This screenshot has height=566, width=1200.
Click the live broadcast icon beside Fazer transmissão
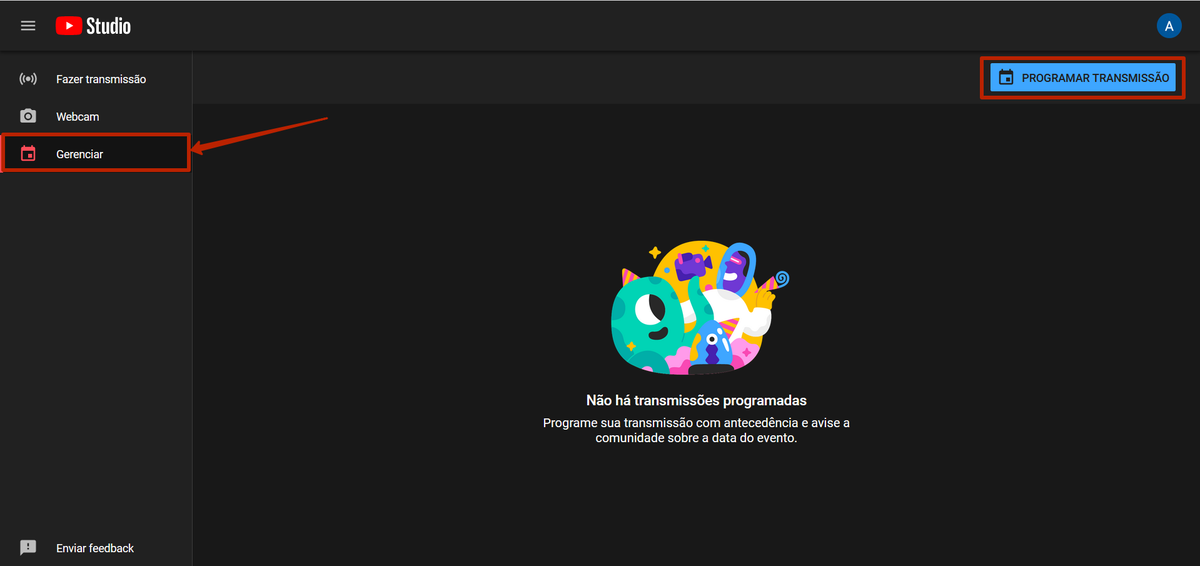(x=28, y=79)
